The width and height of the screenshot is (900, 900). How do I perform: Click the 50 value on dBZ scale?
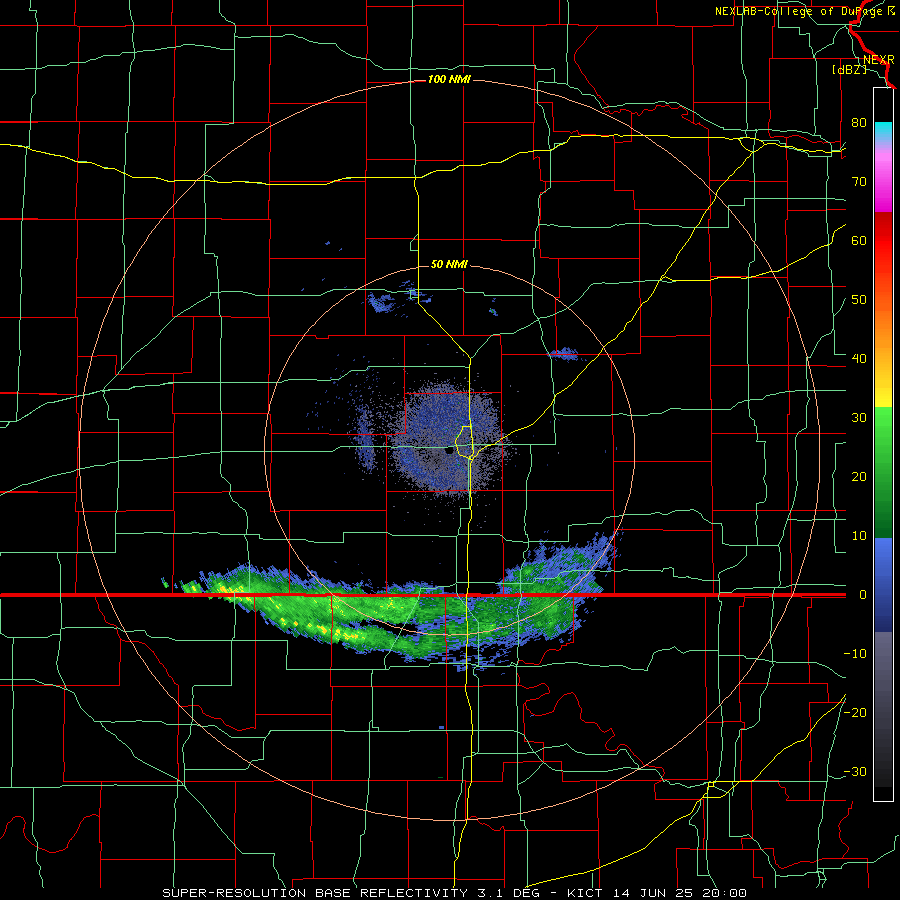[x=859, y=300]
